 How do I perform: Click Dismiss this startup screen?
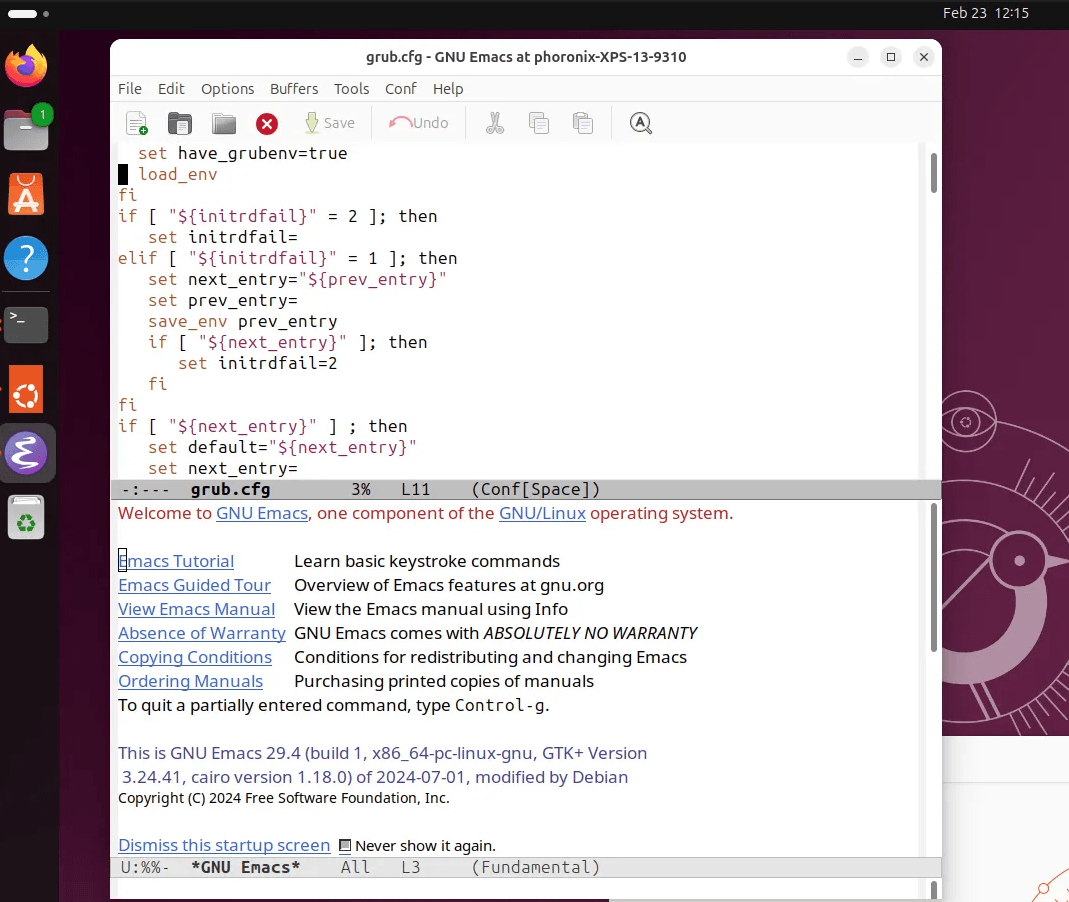pyautogui.click(x=224, y=845)
